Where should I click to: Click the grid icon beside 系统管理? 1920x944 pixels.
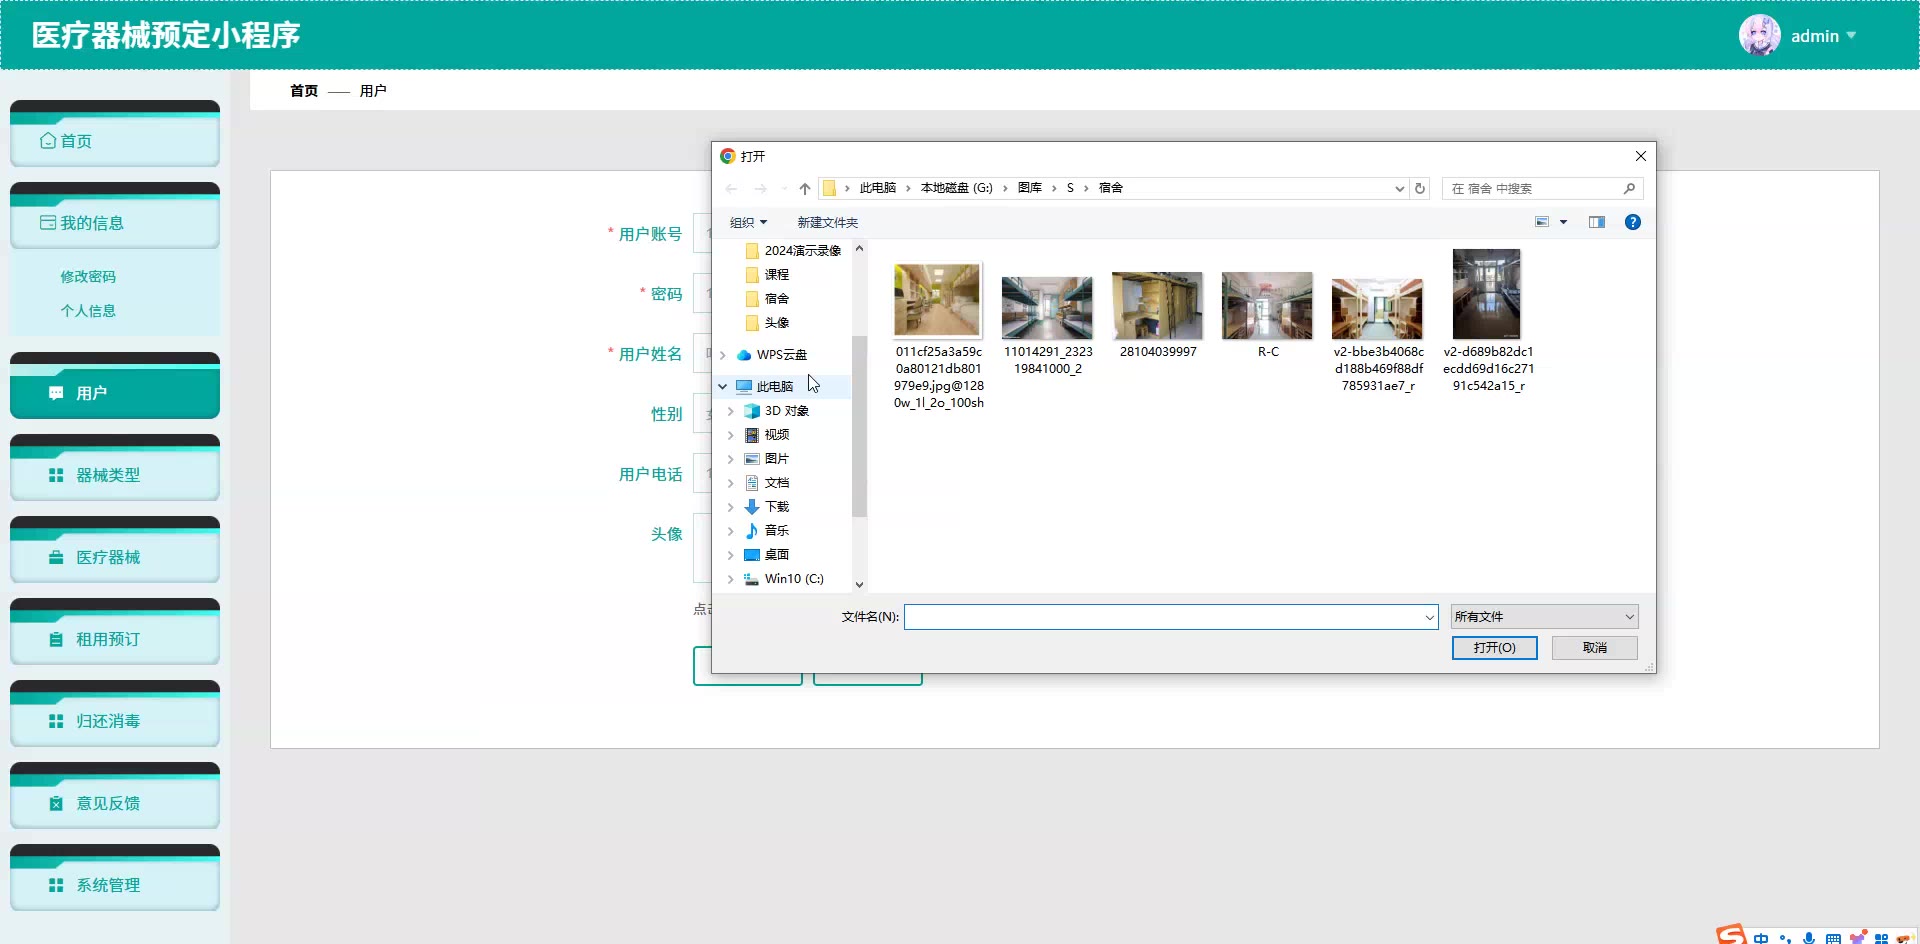pos(56,885)
